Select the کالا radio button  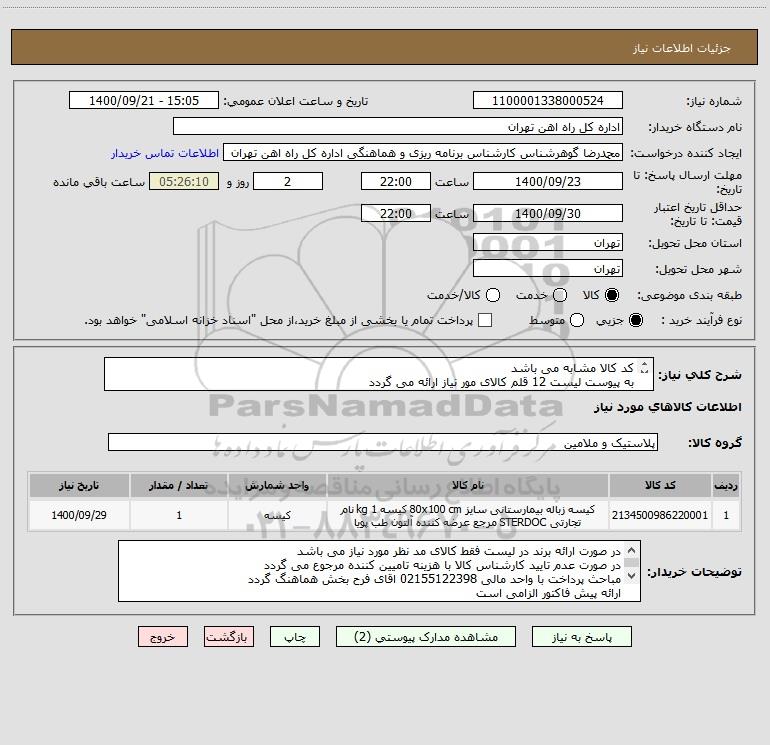pos(612,295)
